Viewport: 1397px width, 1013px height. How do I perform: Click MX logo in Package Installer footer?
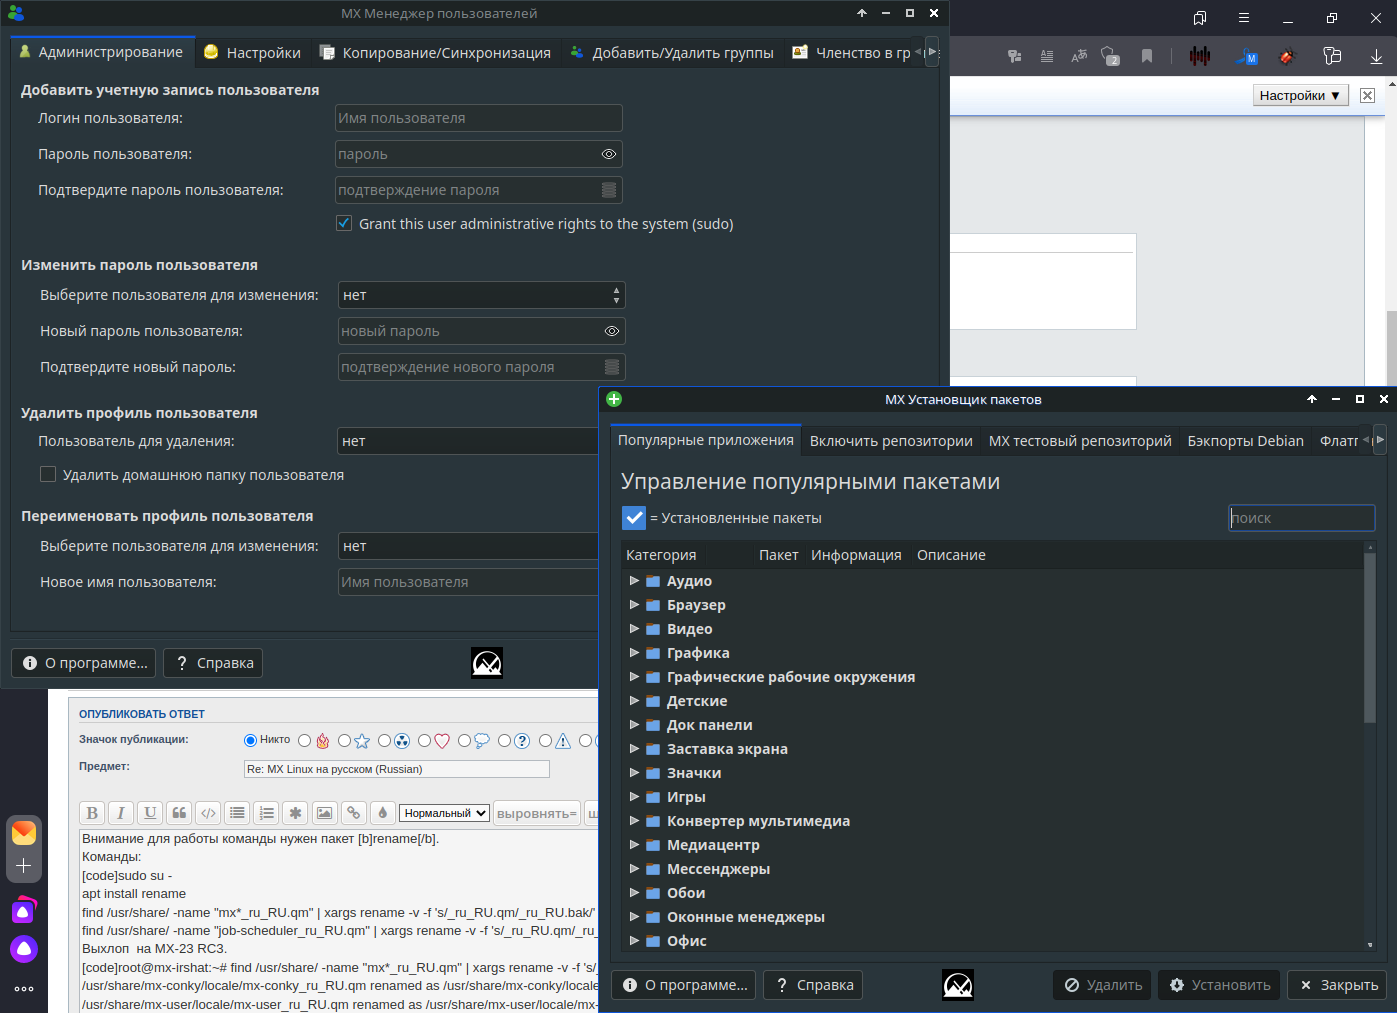(x=958, y=985)
